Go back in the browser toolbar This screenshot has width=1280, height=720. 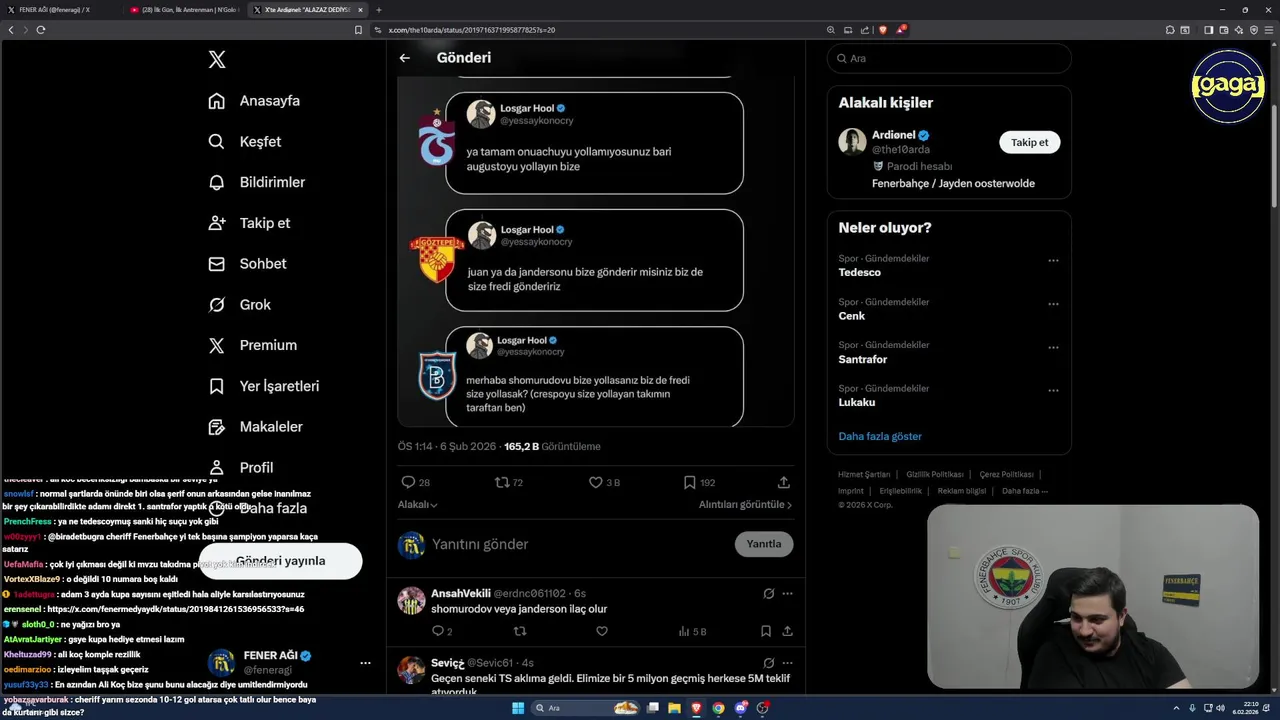pyautogui.click(x=11, y=30)
